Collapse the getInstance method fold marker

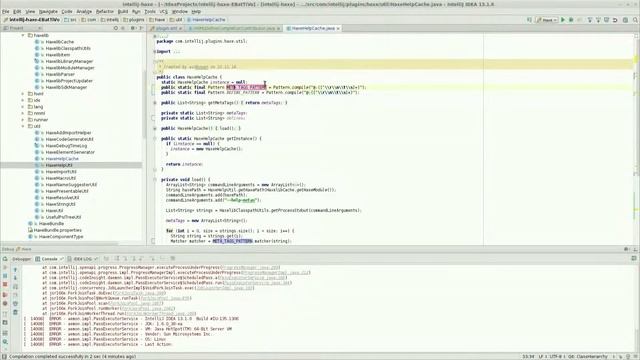pyautogui.click(x=155, y=138)
